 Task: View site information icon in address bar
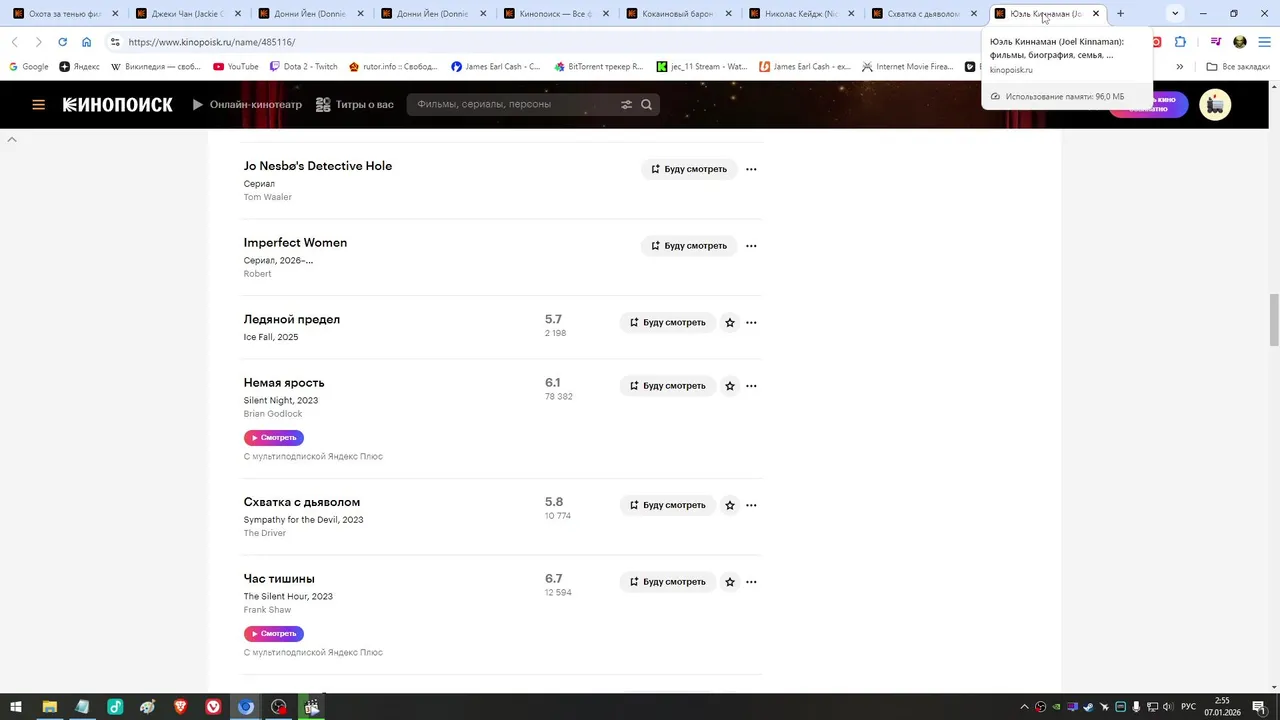(x=115, y=42)
